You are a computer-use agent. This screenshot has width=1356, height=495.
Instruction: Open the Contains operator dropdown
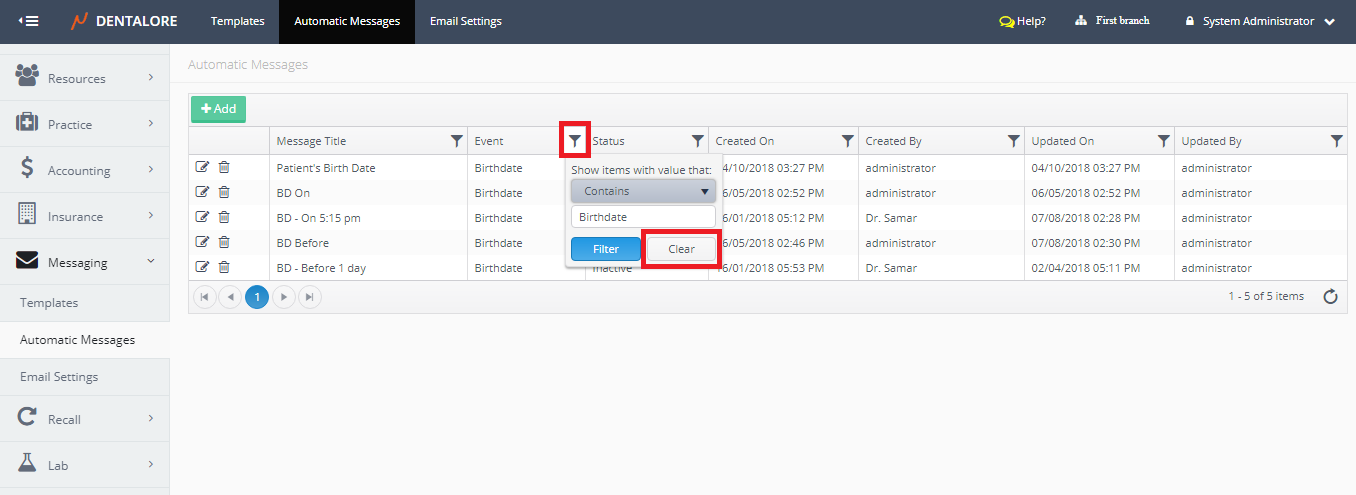(643, 191)
